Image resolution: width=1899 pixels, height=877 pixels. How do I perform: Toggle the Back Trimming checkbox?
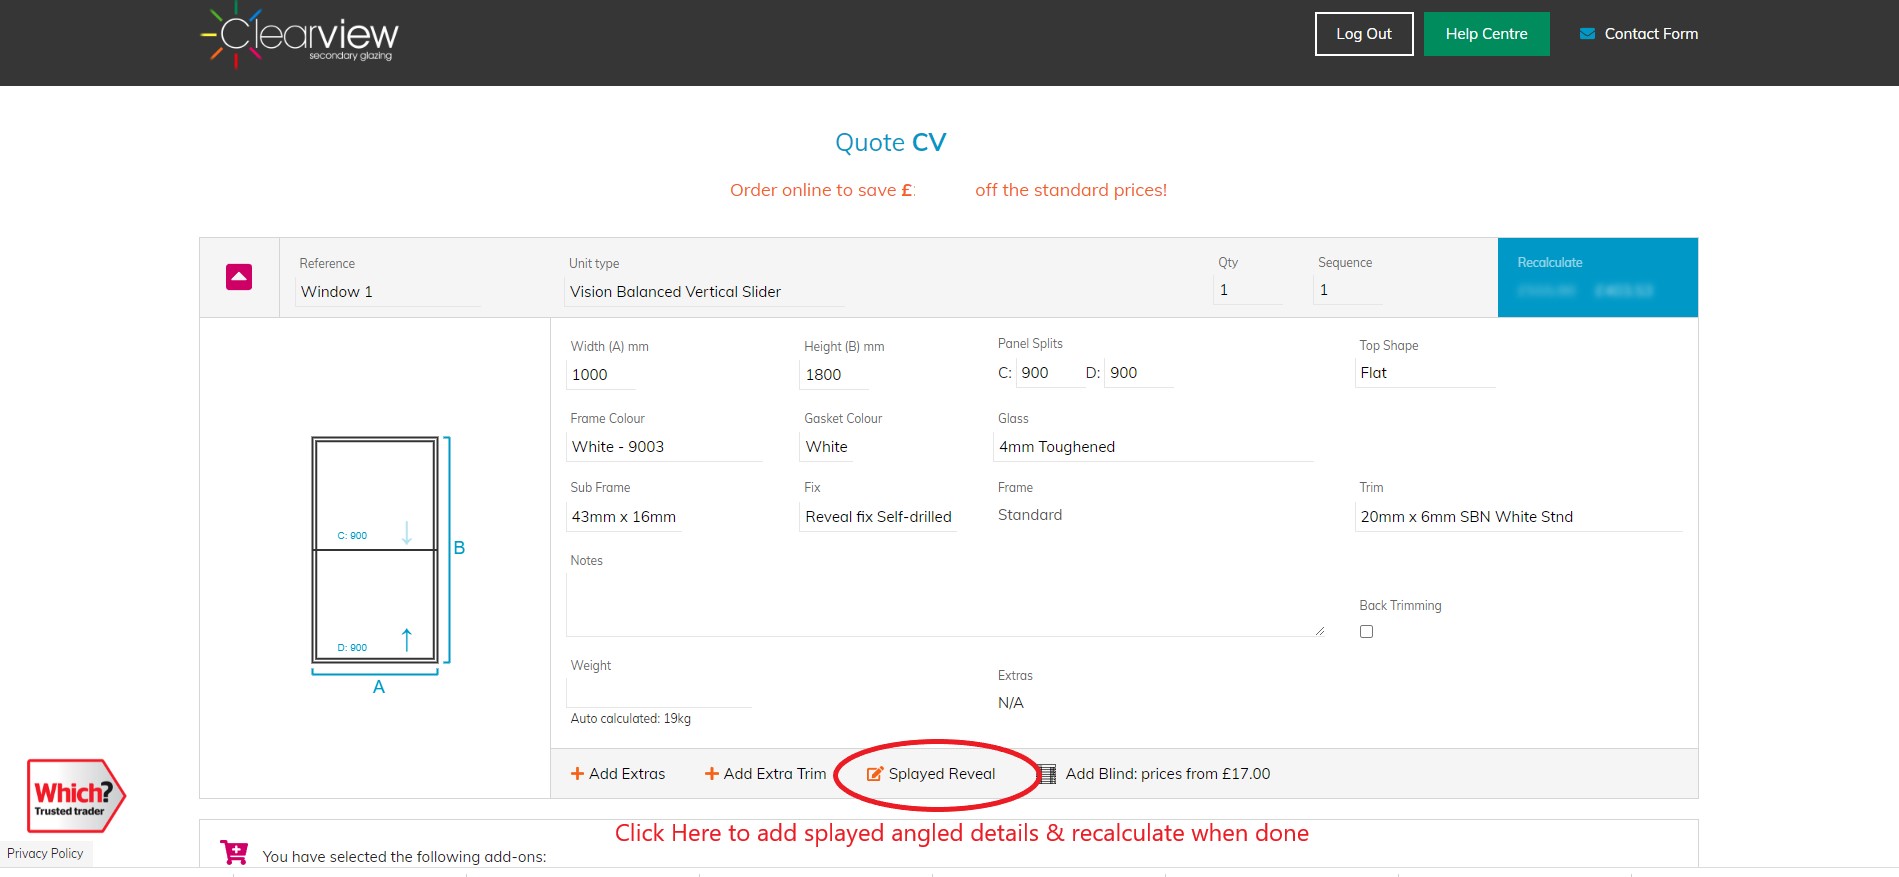tap(1366, 631)
